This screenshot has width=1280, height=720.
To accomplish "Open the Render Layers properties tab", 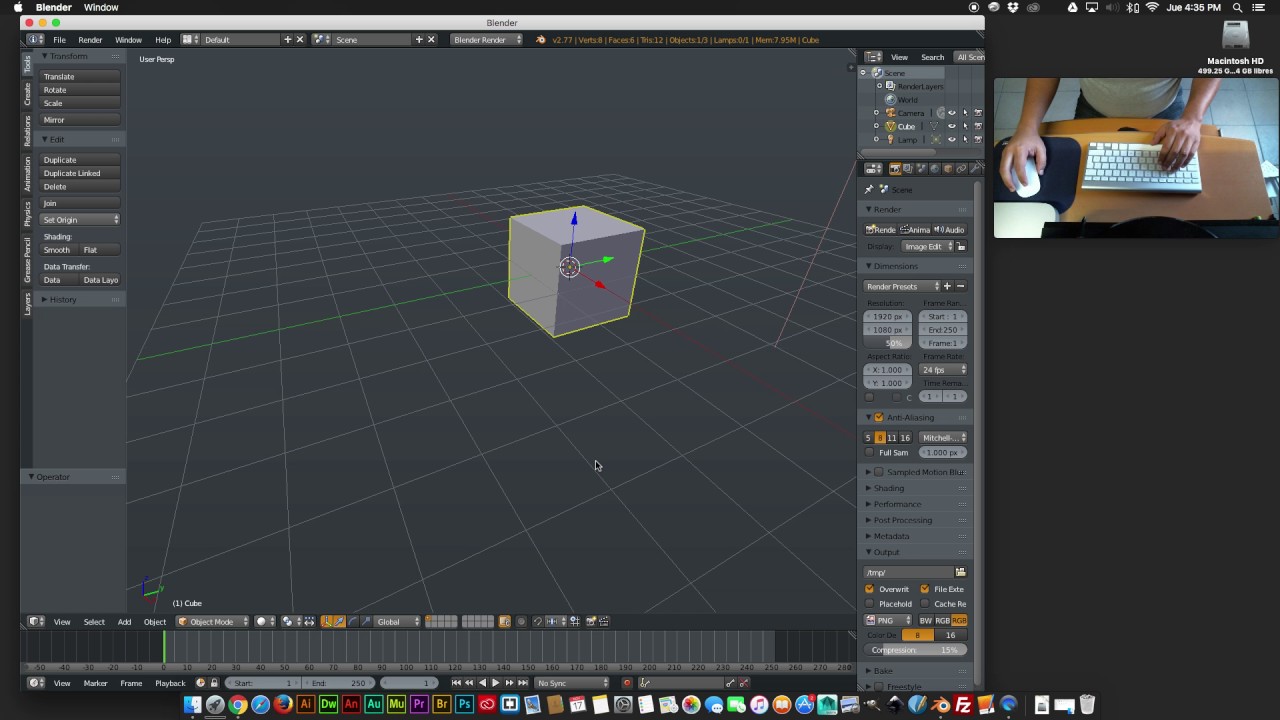I will click(x=908, y=168).
